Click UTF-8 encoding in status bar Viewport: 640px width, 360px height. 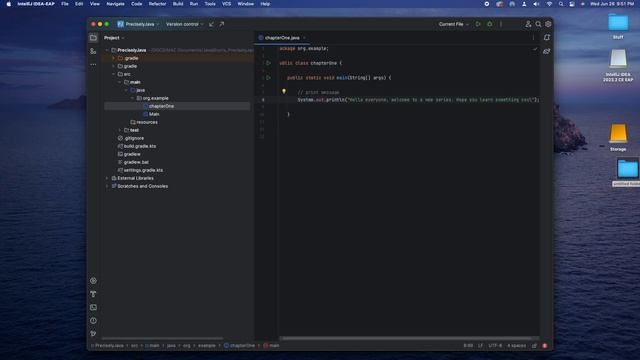click(x=495, y=346)
